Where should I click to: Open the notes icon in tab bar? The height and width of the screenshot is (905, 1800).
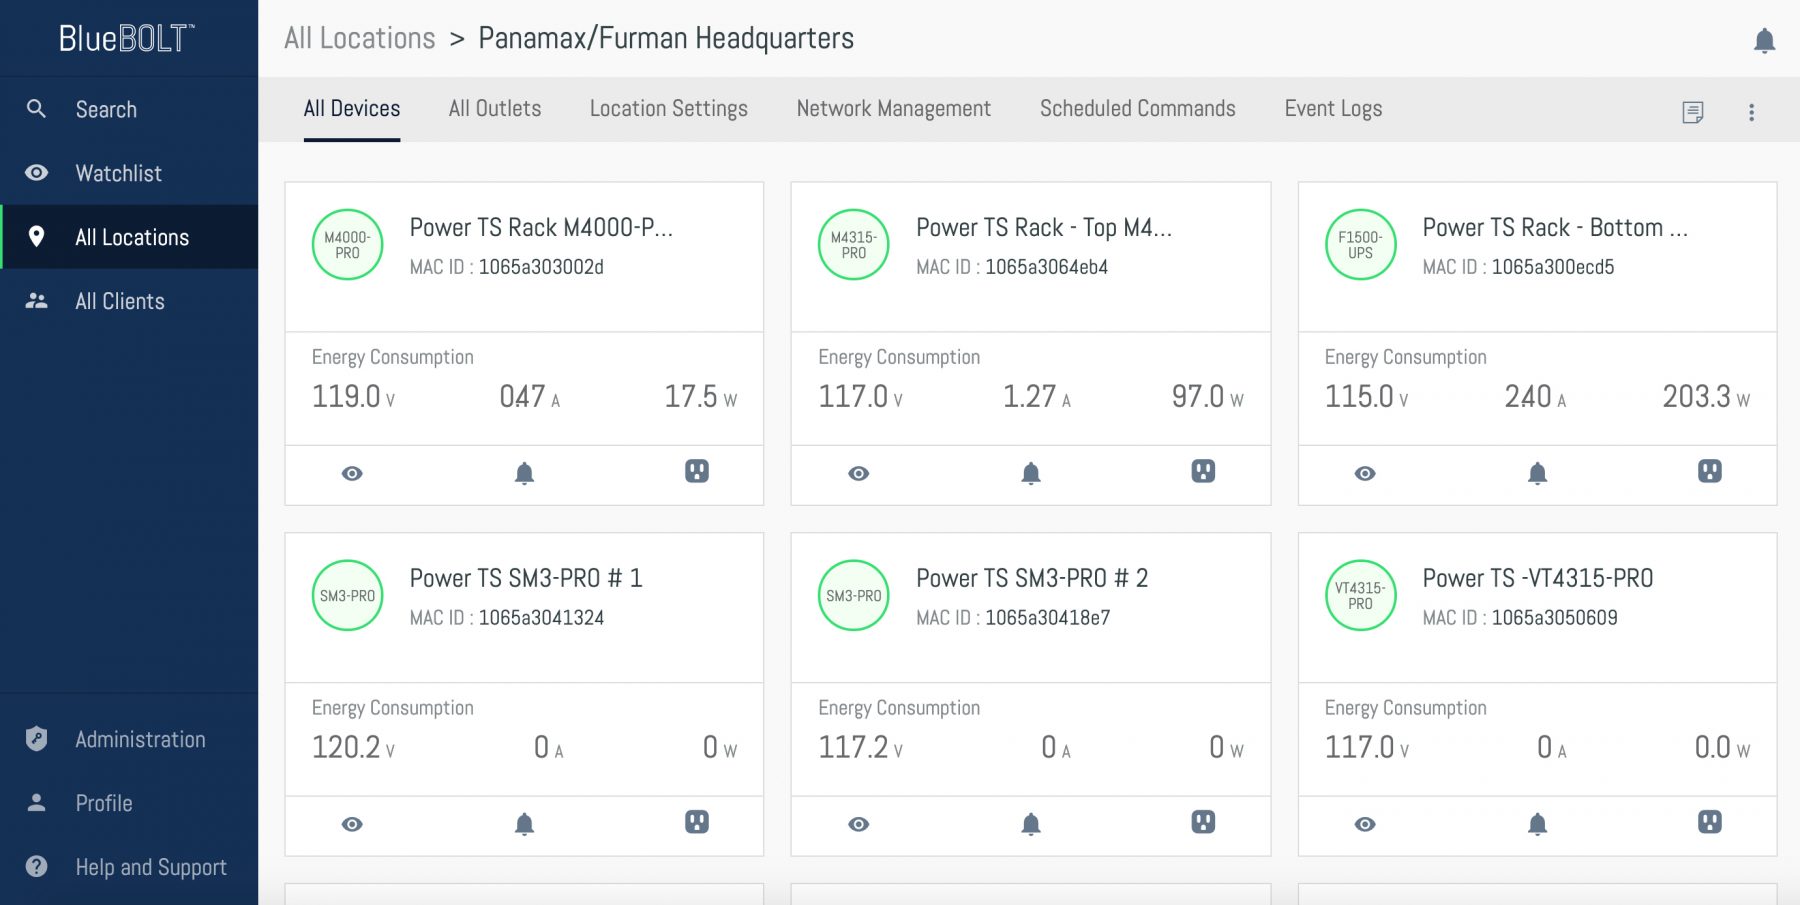1692,112
